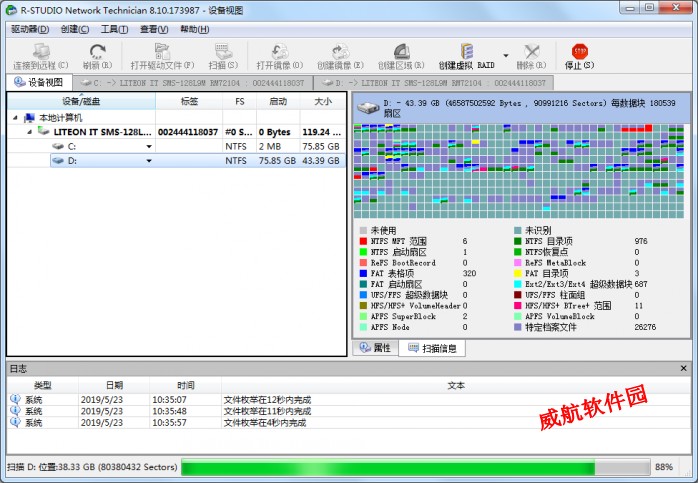Select the log entry at 10:35:48
The image size is (698, 483).
point(349,411)
